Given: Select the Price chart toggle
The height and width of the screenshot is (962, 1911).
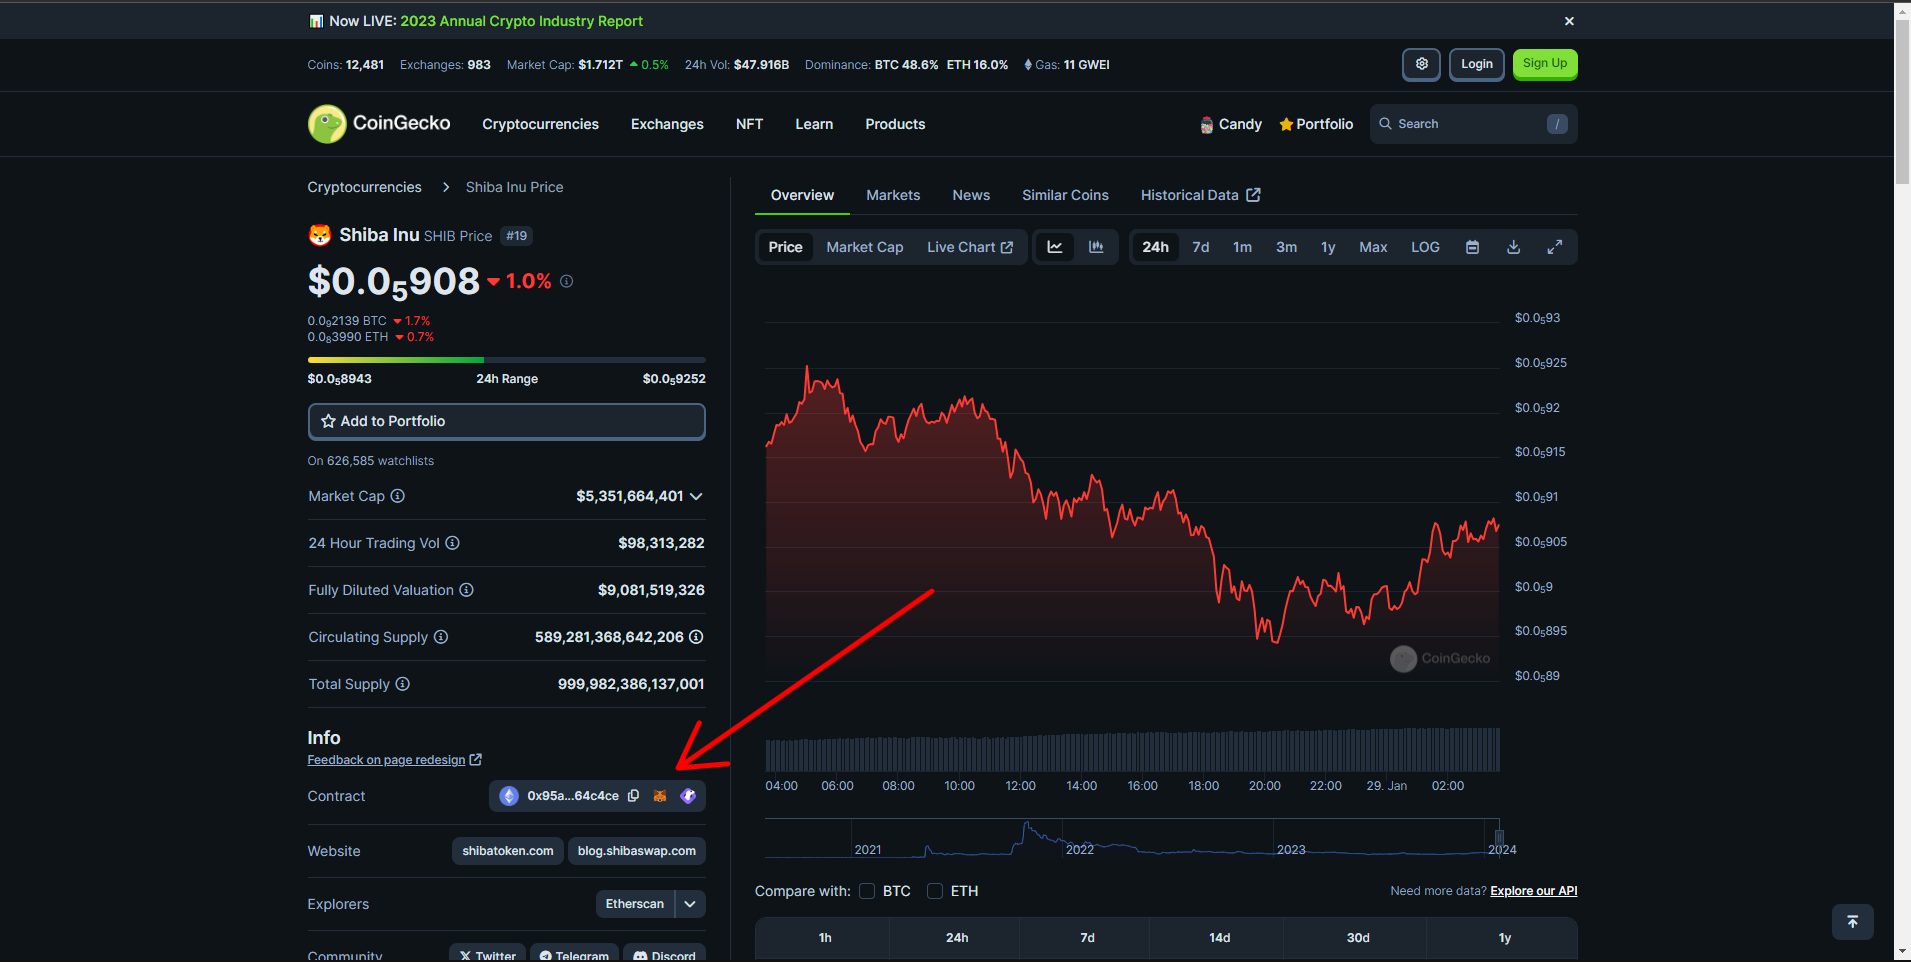Looking at the screenshot, I should tap(785, 247).
